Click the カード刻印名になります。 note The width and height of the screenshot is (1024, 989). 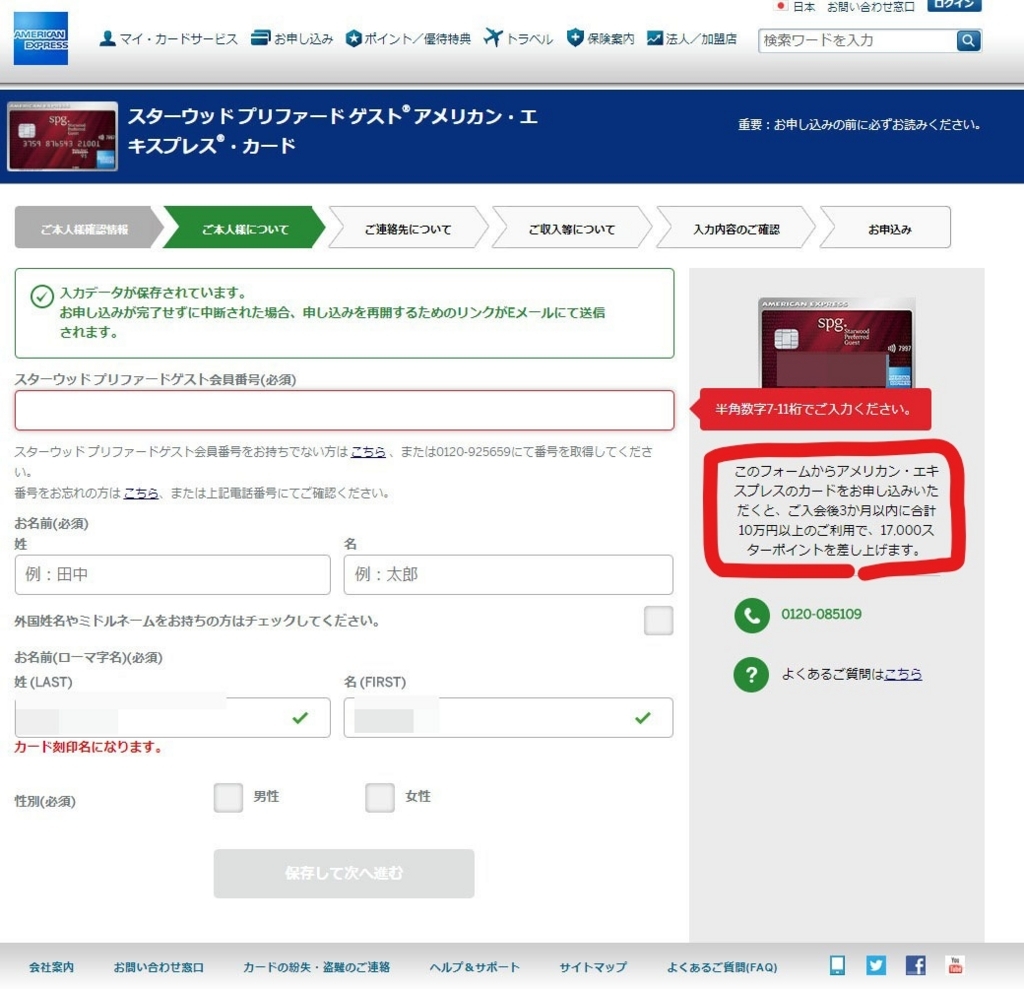tap(88, 747)
